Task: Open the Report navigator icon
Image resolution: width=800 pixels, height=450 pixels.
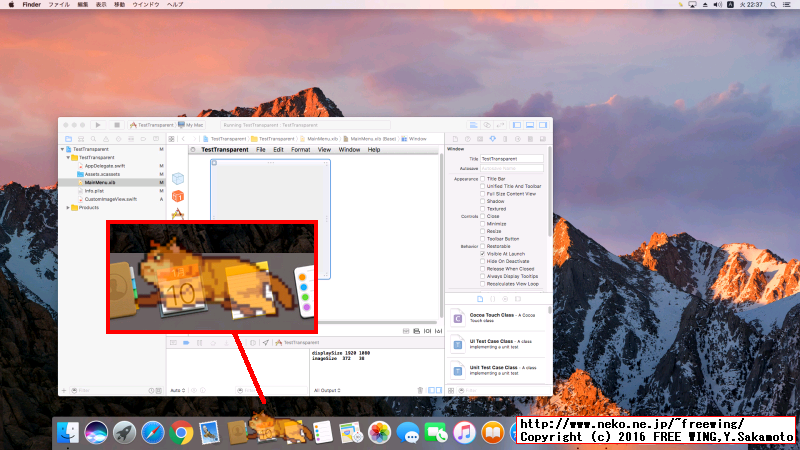Action: click(156, 139)
